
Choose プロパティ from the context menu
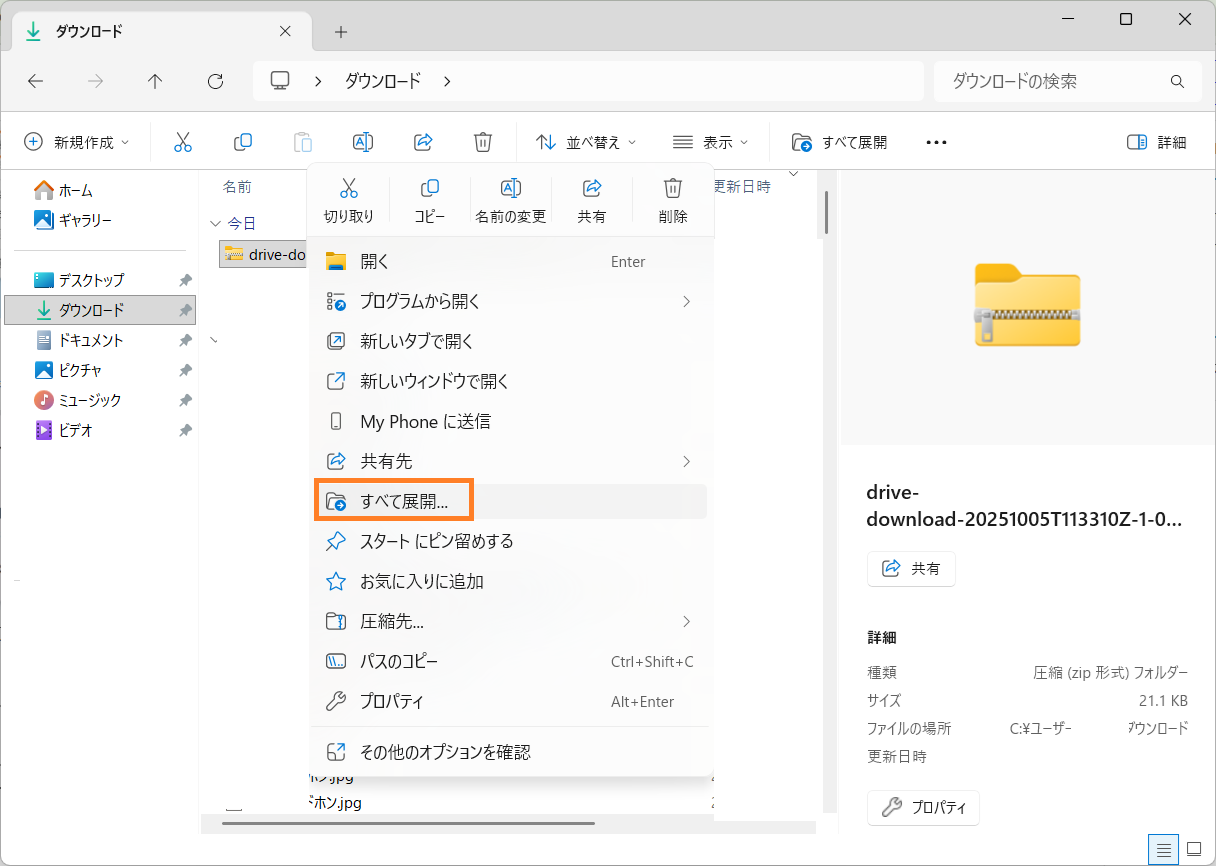pos(392,702)
